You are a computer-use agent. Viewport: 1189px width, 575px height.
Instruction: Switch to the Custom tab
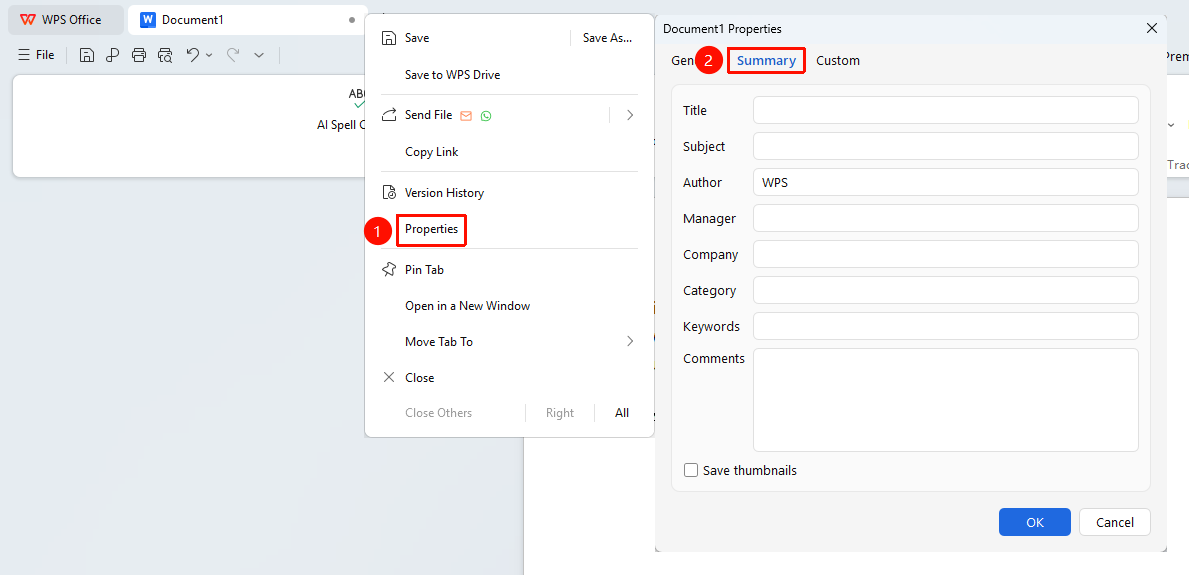coord(838,61)
